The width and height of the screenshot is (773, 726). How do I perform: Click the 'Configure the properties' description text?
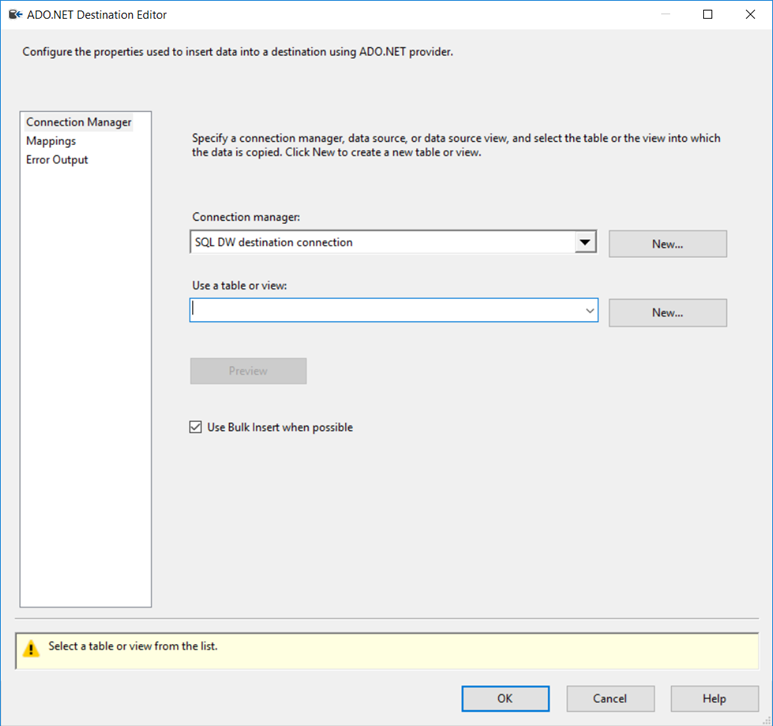point(238,52)
